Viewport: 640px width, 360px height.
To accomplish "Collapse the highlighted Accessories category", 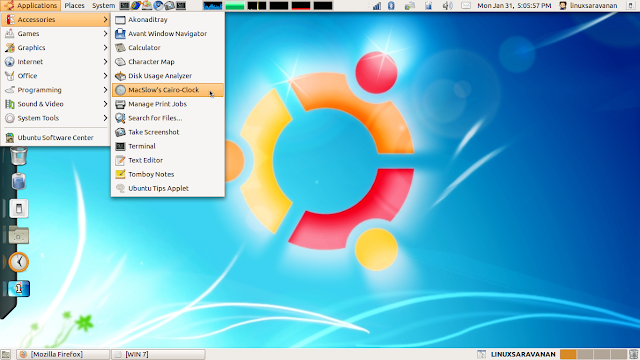I will [x=56, y=20].
